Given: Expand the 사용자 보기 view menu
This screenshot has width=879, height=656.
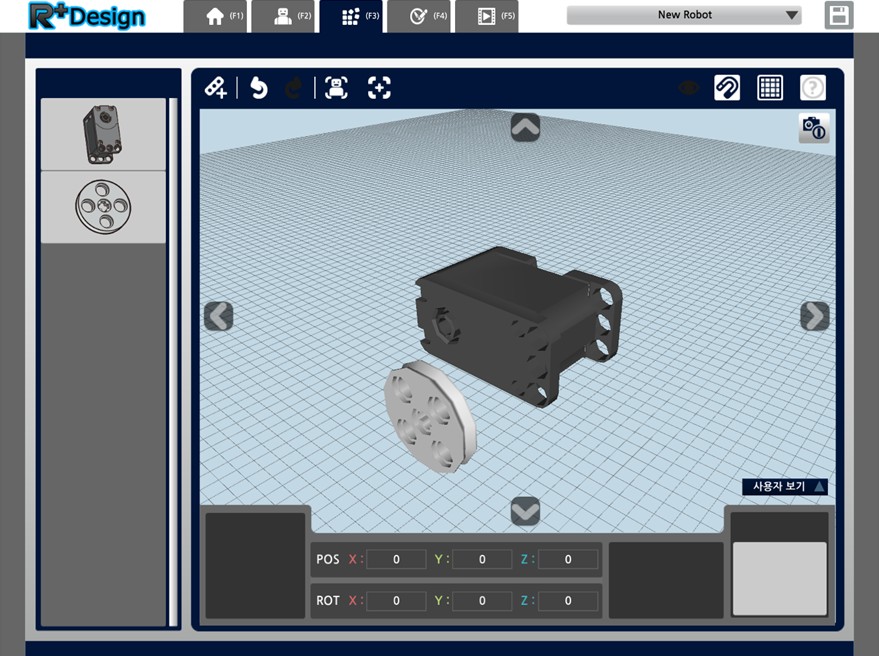Looking at the screenshot, I should [785, 486].
